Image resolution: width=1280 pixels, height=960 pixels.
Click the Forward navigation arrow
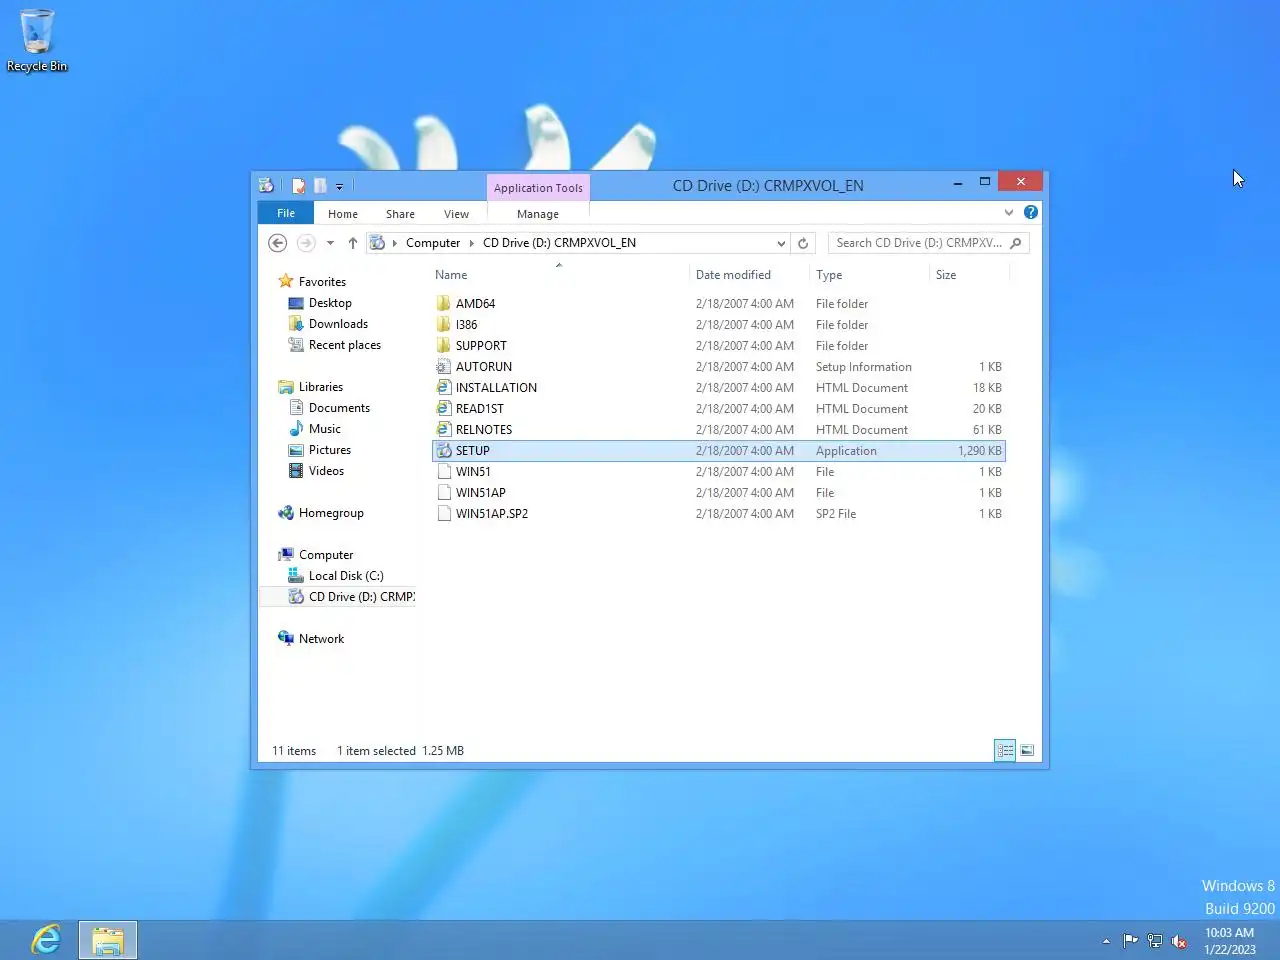(x=306, y=243)
